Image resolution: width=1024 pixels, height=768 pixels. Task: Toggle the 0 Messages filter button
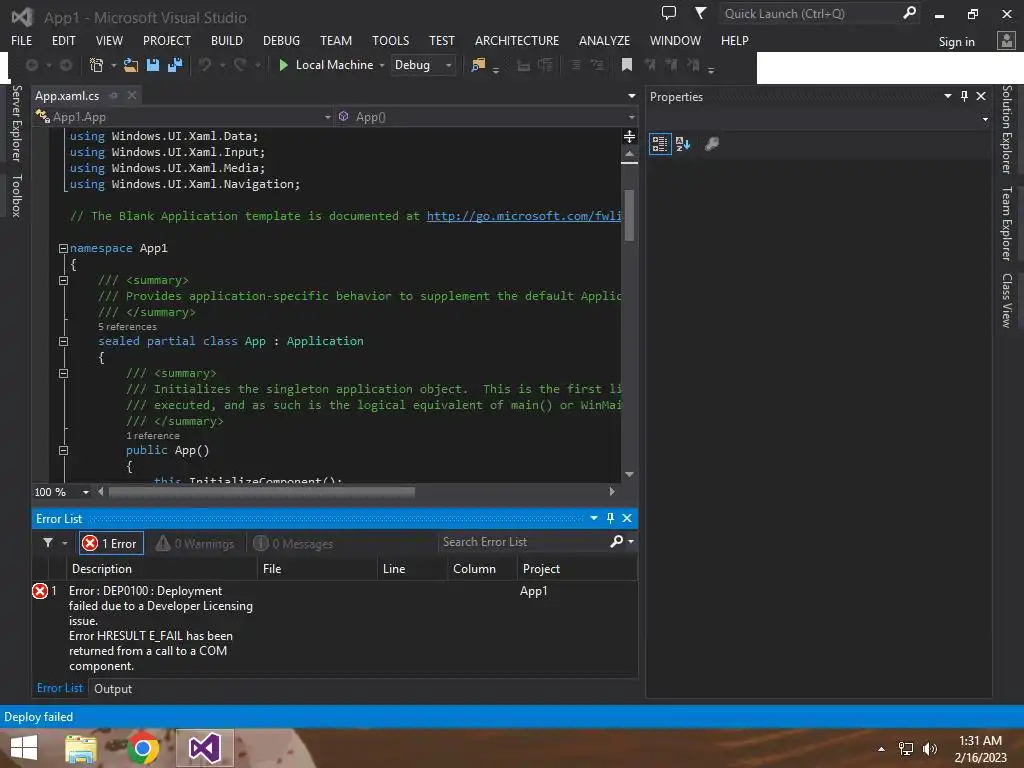pos(294,543)
